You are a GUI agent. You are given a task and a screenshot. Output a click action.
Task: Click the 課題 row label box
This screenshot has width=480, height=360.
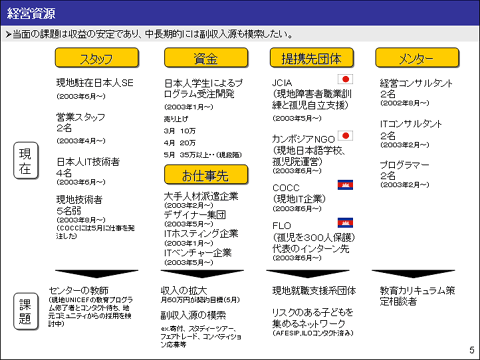(x=26, y=311)
